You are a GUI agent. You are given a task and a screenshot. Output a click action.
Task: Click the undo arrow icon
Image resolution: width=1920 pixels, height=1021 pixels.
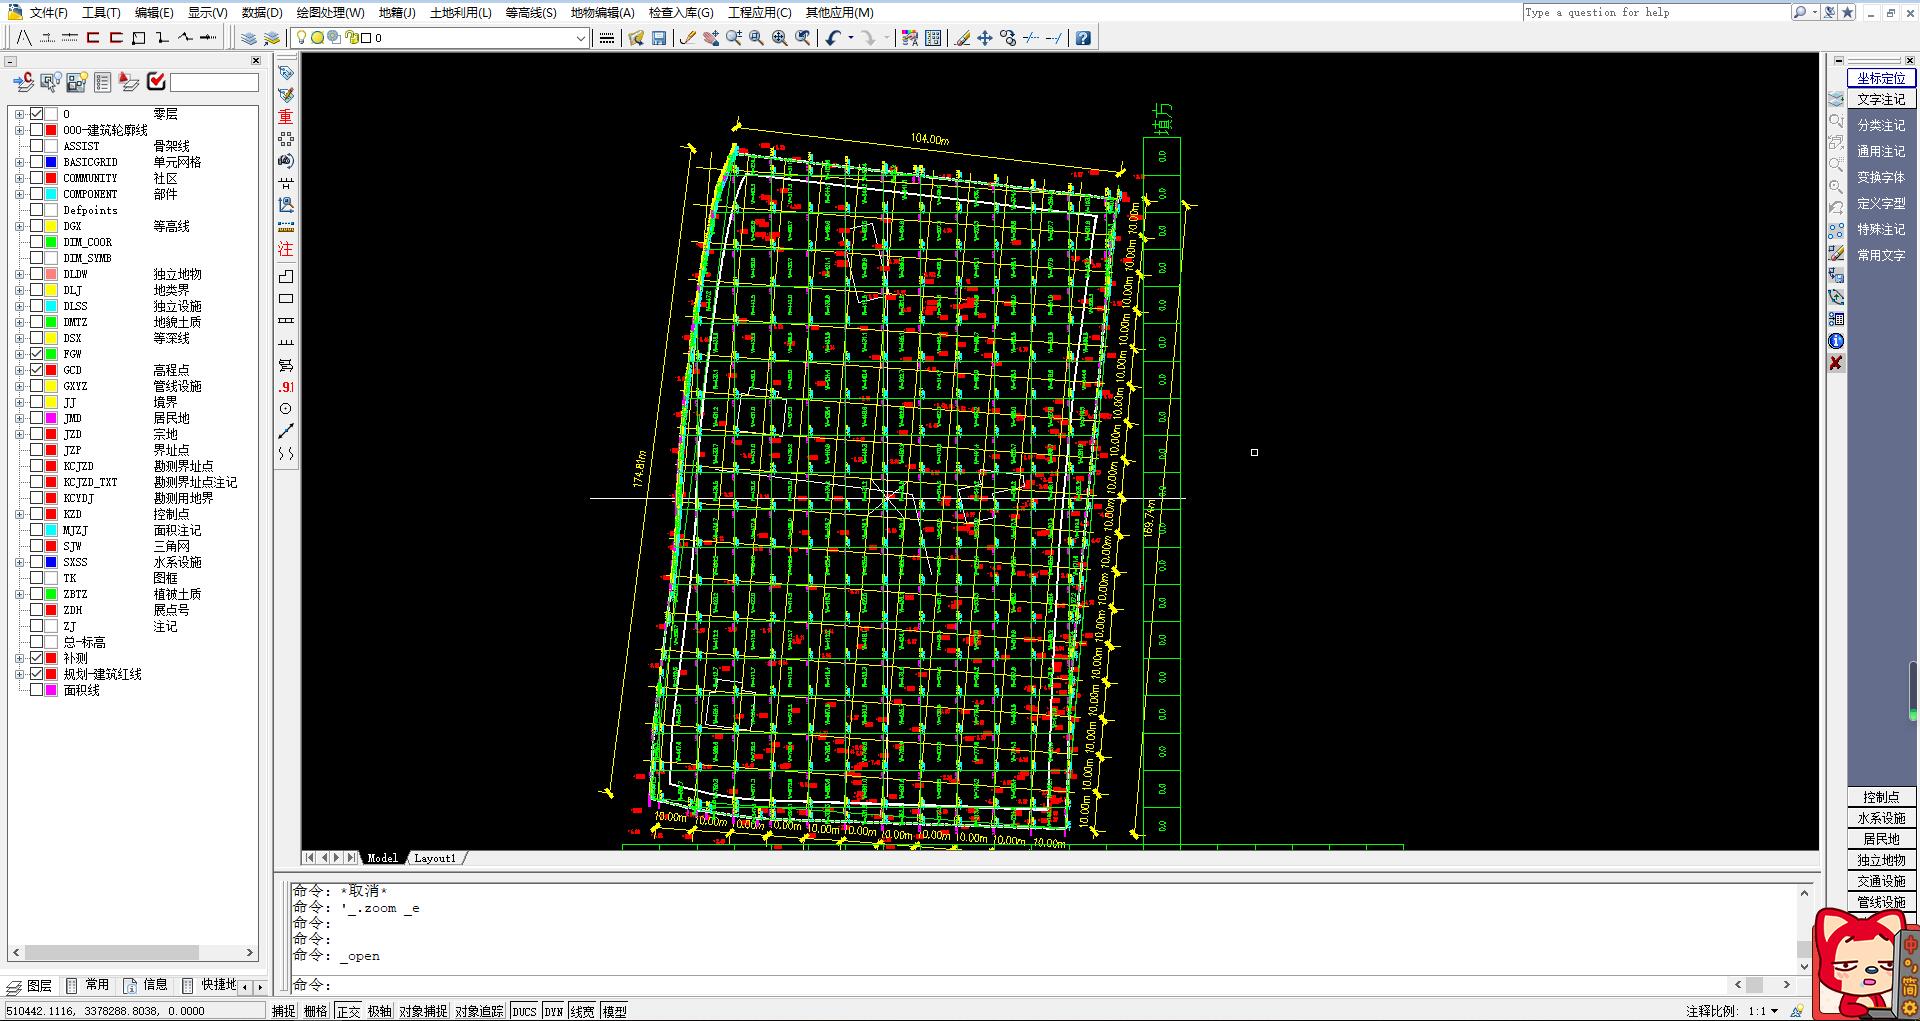point(833,38)
